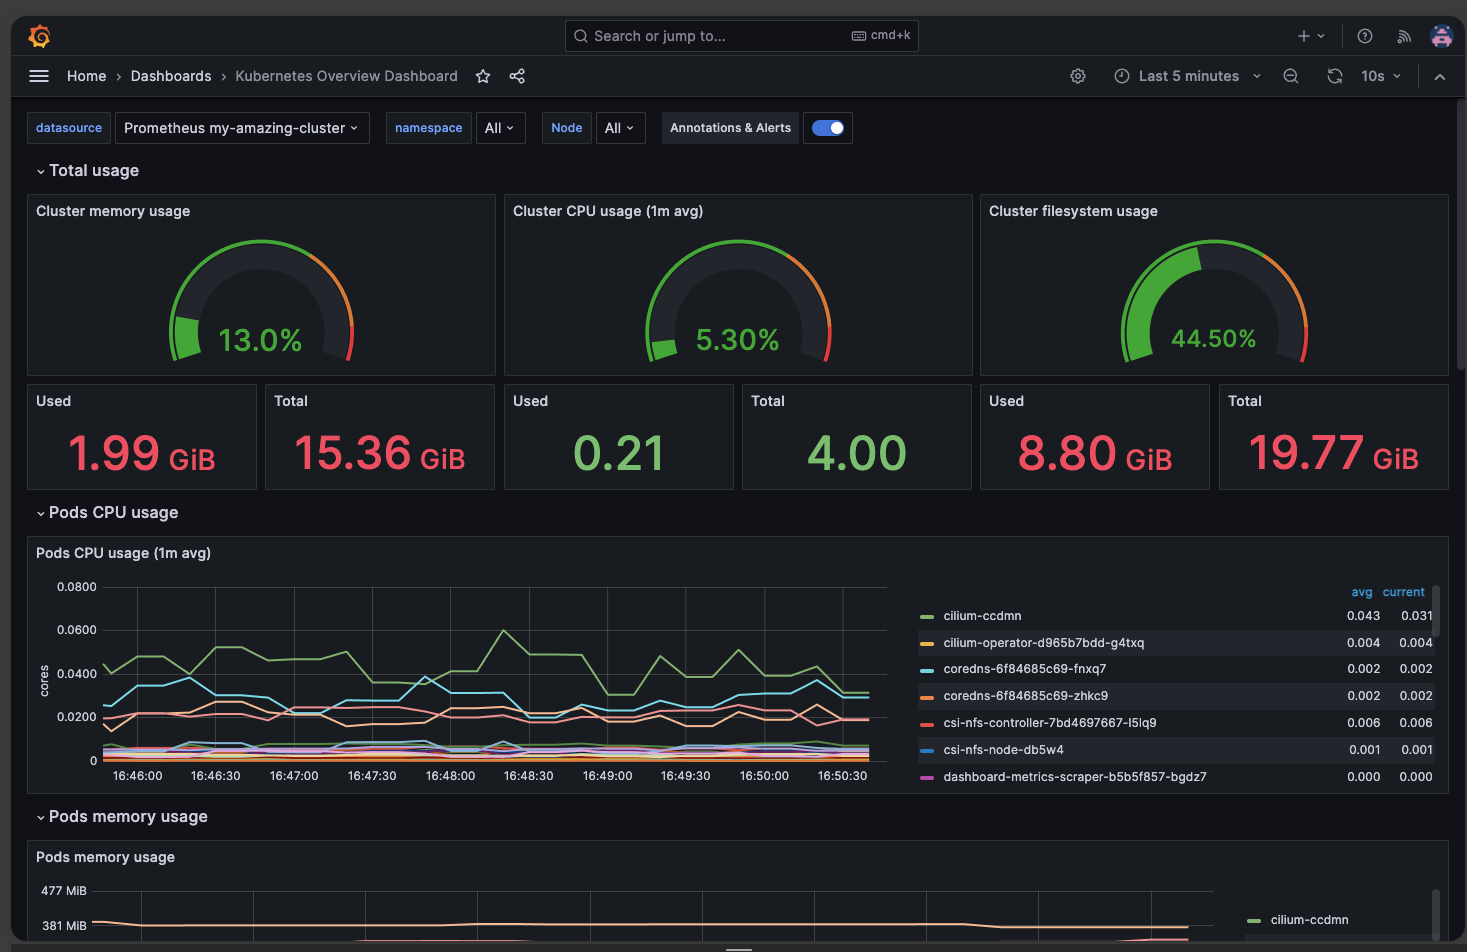Refresh the dashboard manually
The image size is (1467, 952).
[x=1334, y=76]
